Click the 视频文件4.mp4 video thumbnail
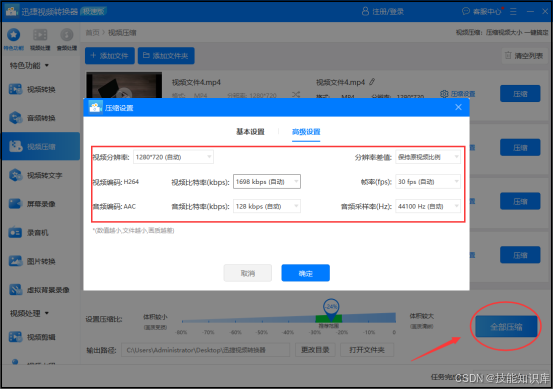554x390 pixels. 124,85
